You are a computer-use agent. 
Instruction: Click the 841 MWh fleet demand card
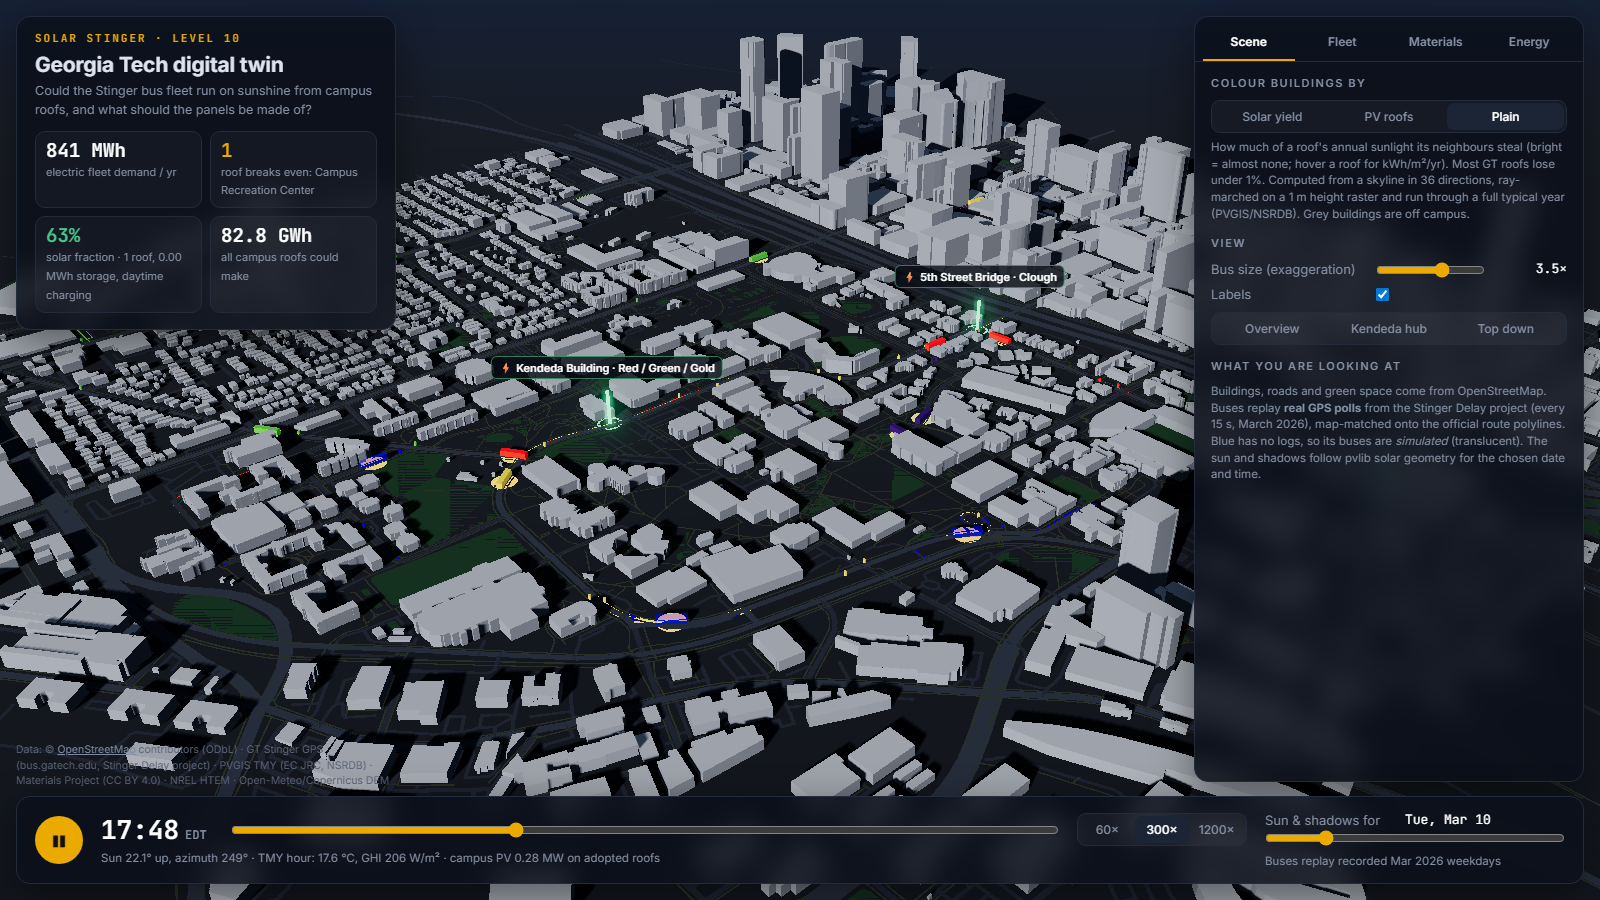click(x=118, y=169)
